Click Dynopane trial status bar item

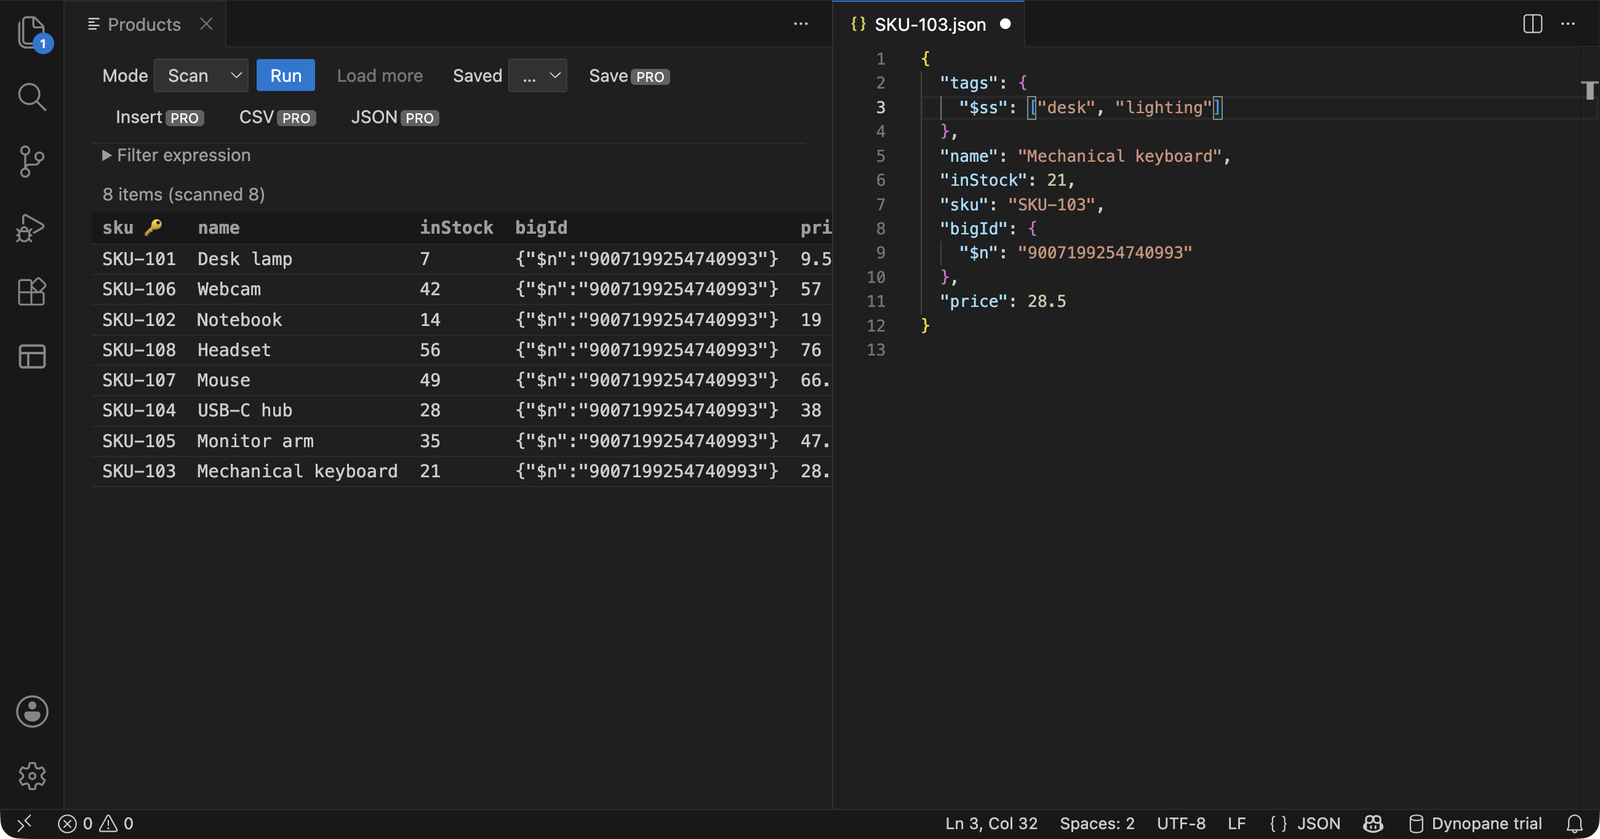click(x=1475, y=824)
